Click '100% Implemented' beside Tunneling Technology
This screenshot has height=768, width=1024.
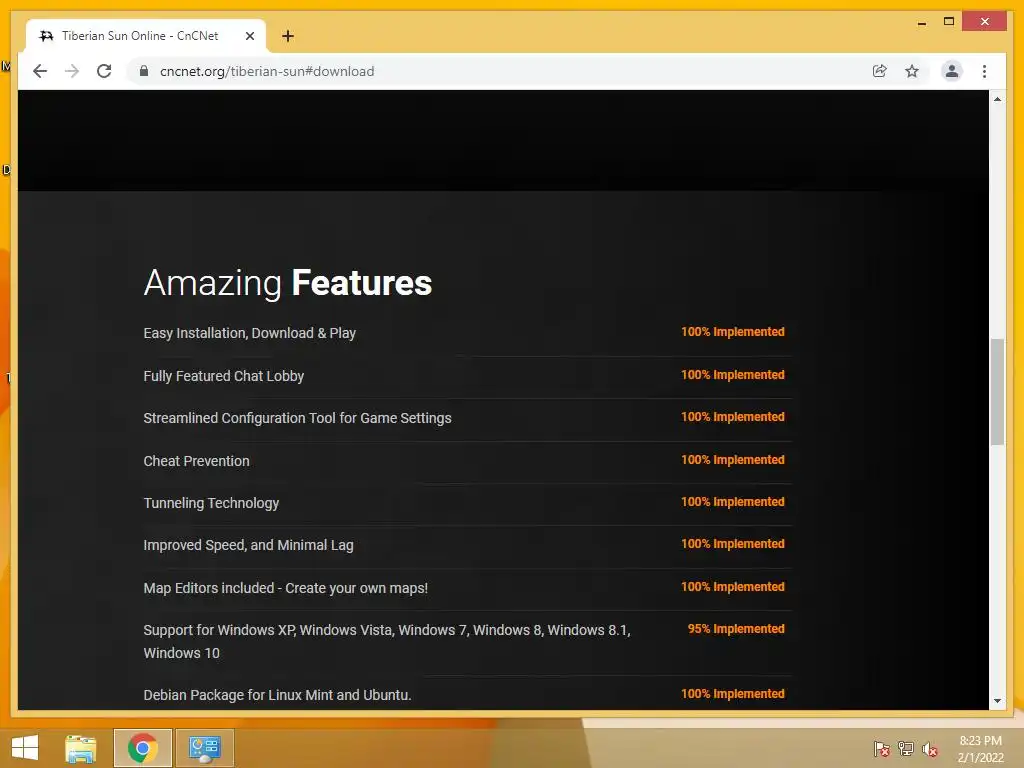coord(733,502)
